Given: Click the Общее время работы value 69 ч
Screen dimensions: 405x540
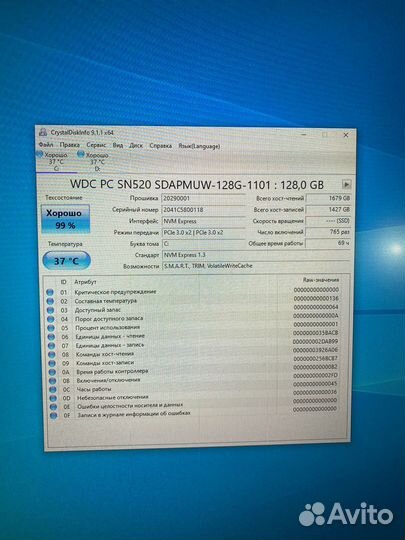Looking at the screenshot, I should [x=328, y=243].
